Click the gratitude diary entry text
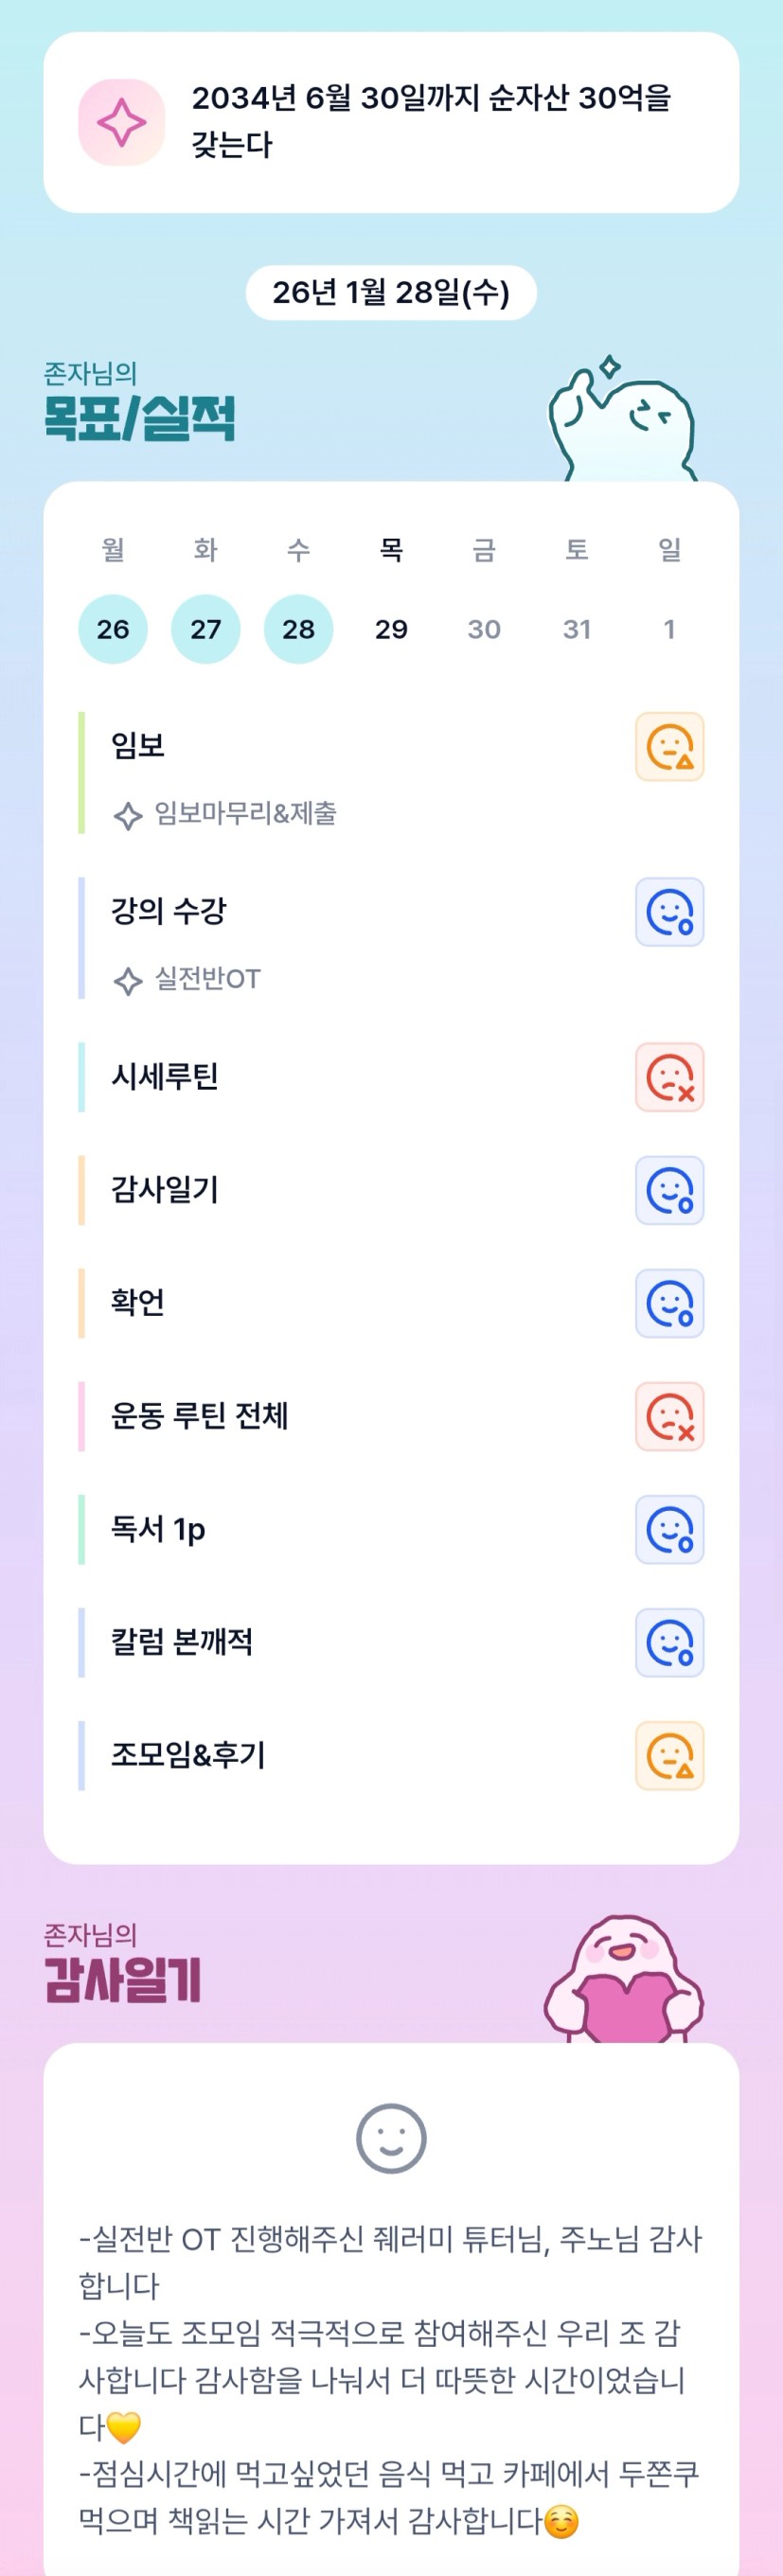 [391, 2380]
